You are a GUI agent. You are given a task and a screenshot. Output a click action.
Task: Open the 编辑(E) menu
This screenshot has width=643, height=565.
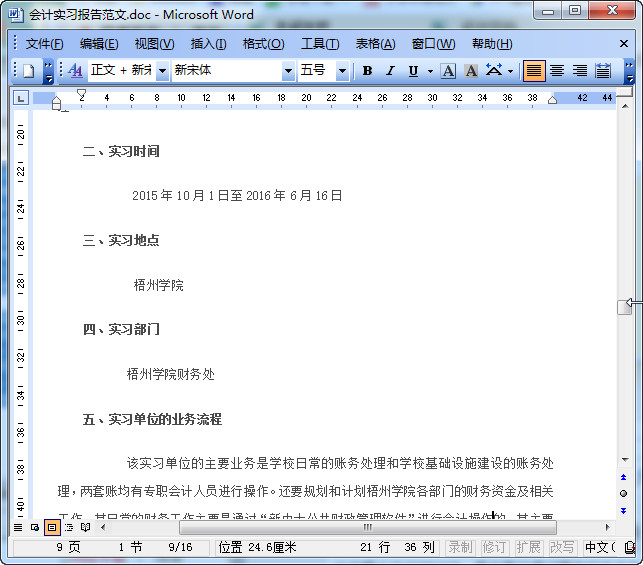99,44
